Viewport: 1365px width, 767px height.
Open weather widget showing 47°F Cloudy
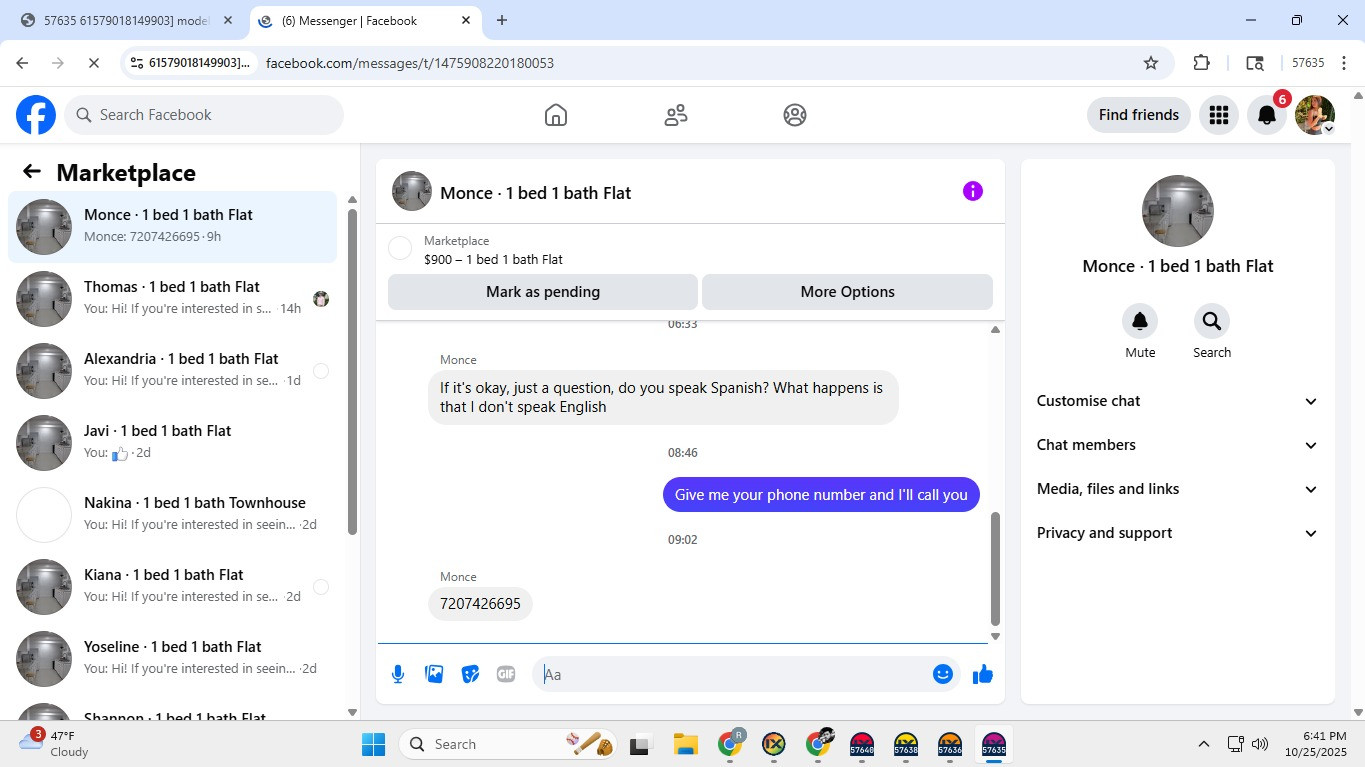tap(55, 744)
